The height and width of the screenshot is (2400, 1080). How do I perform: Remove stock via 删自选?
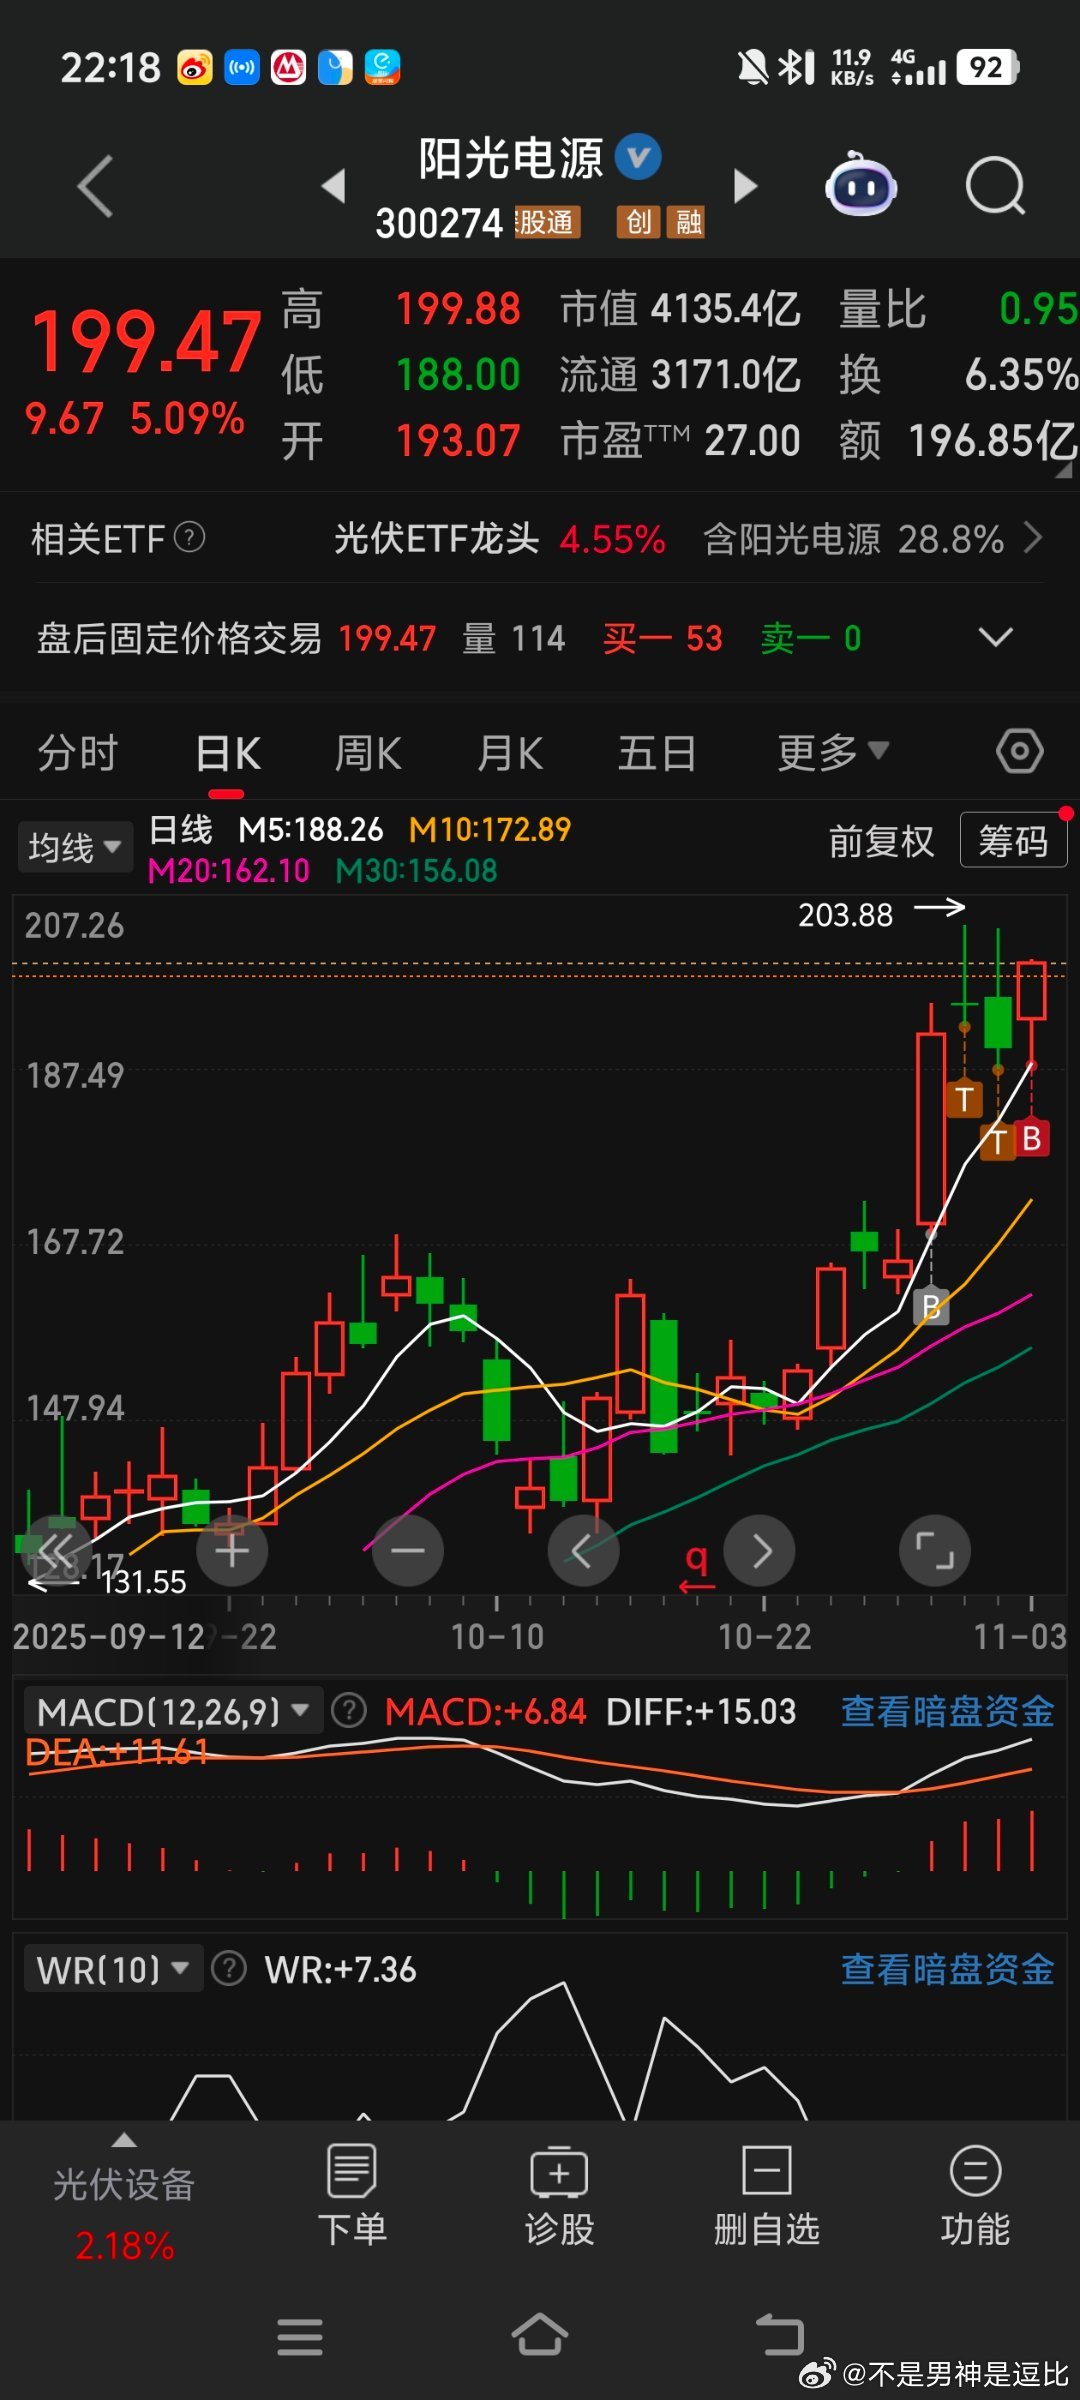[x=767, y=2197]
